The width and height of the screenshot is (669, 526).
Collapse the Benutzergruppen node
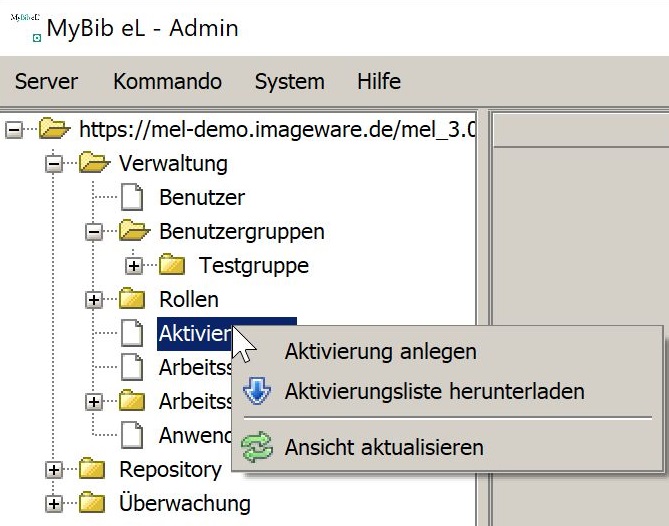tap(94, 232)
